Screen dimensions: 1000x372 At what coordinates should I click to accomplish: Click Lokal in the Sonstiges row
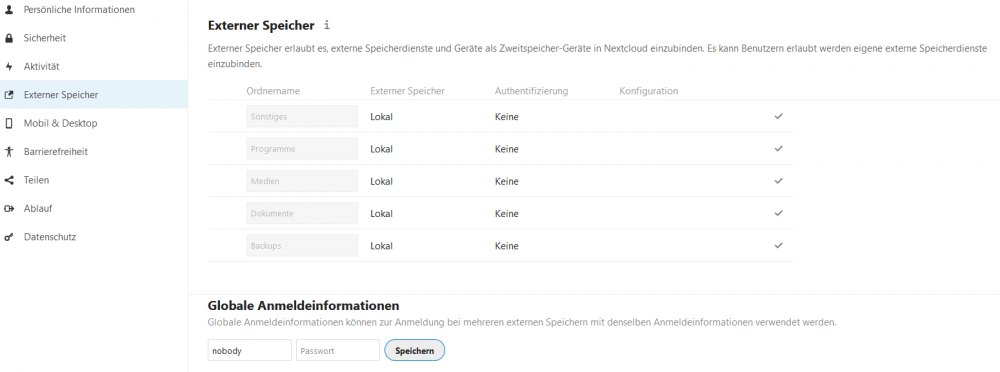click(x=381, y=117)
